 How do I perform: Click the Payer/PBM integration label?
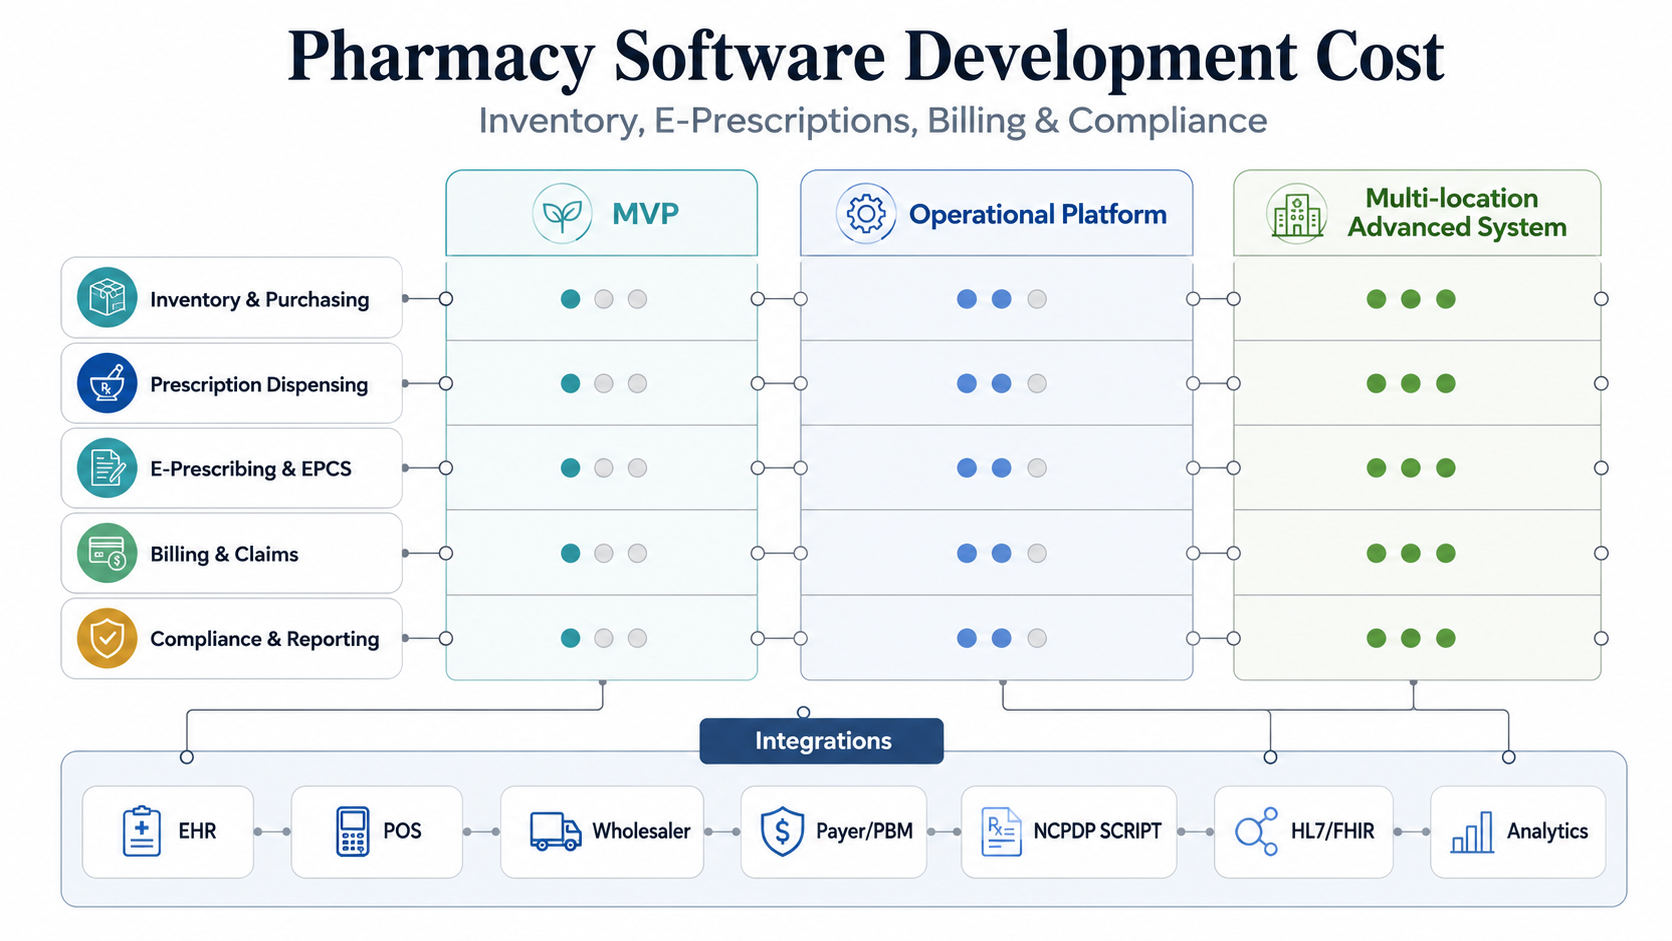864,831
